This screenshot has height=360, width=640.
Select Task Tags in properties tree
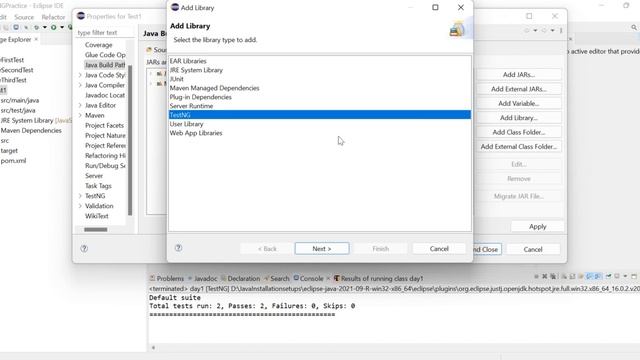click(x=98, y=186)
